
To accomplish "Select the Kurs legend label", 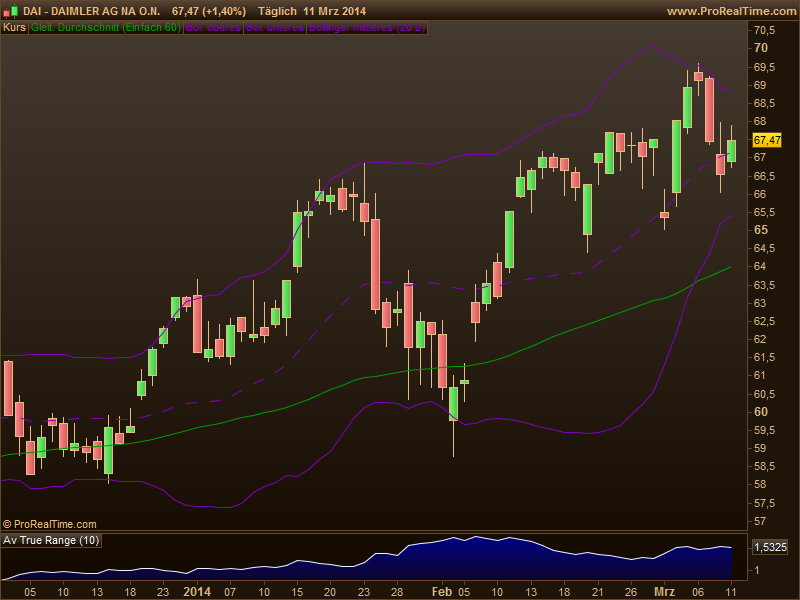I will 14,28.
